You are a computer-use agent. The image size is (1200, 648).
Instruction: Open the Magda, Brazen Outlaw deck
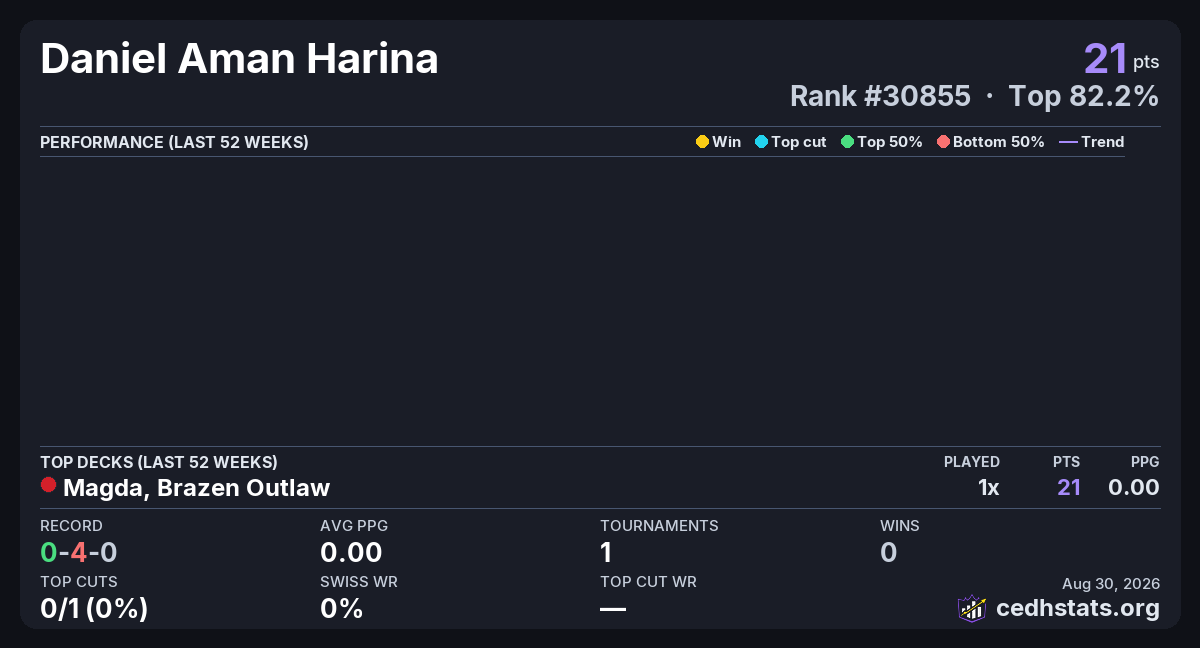click(x=196, y=488)
